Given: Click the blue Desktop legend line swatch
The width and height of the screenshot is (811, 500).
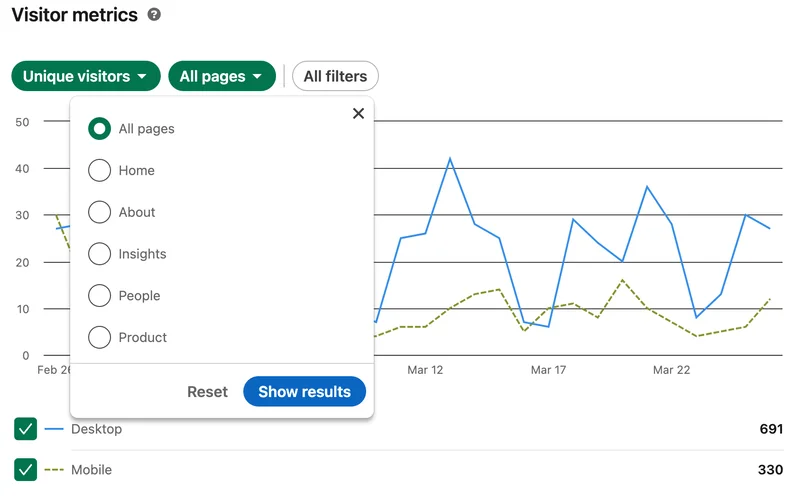Looking at the screenshot, I should 55,429.
